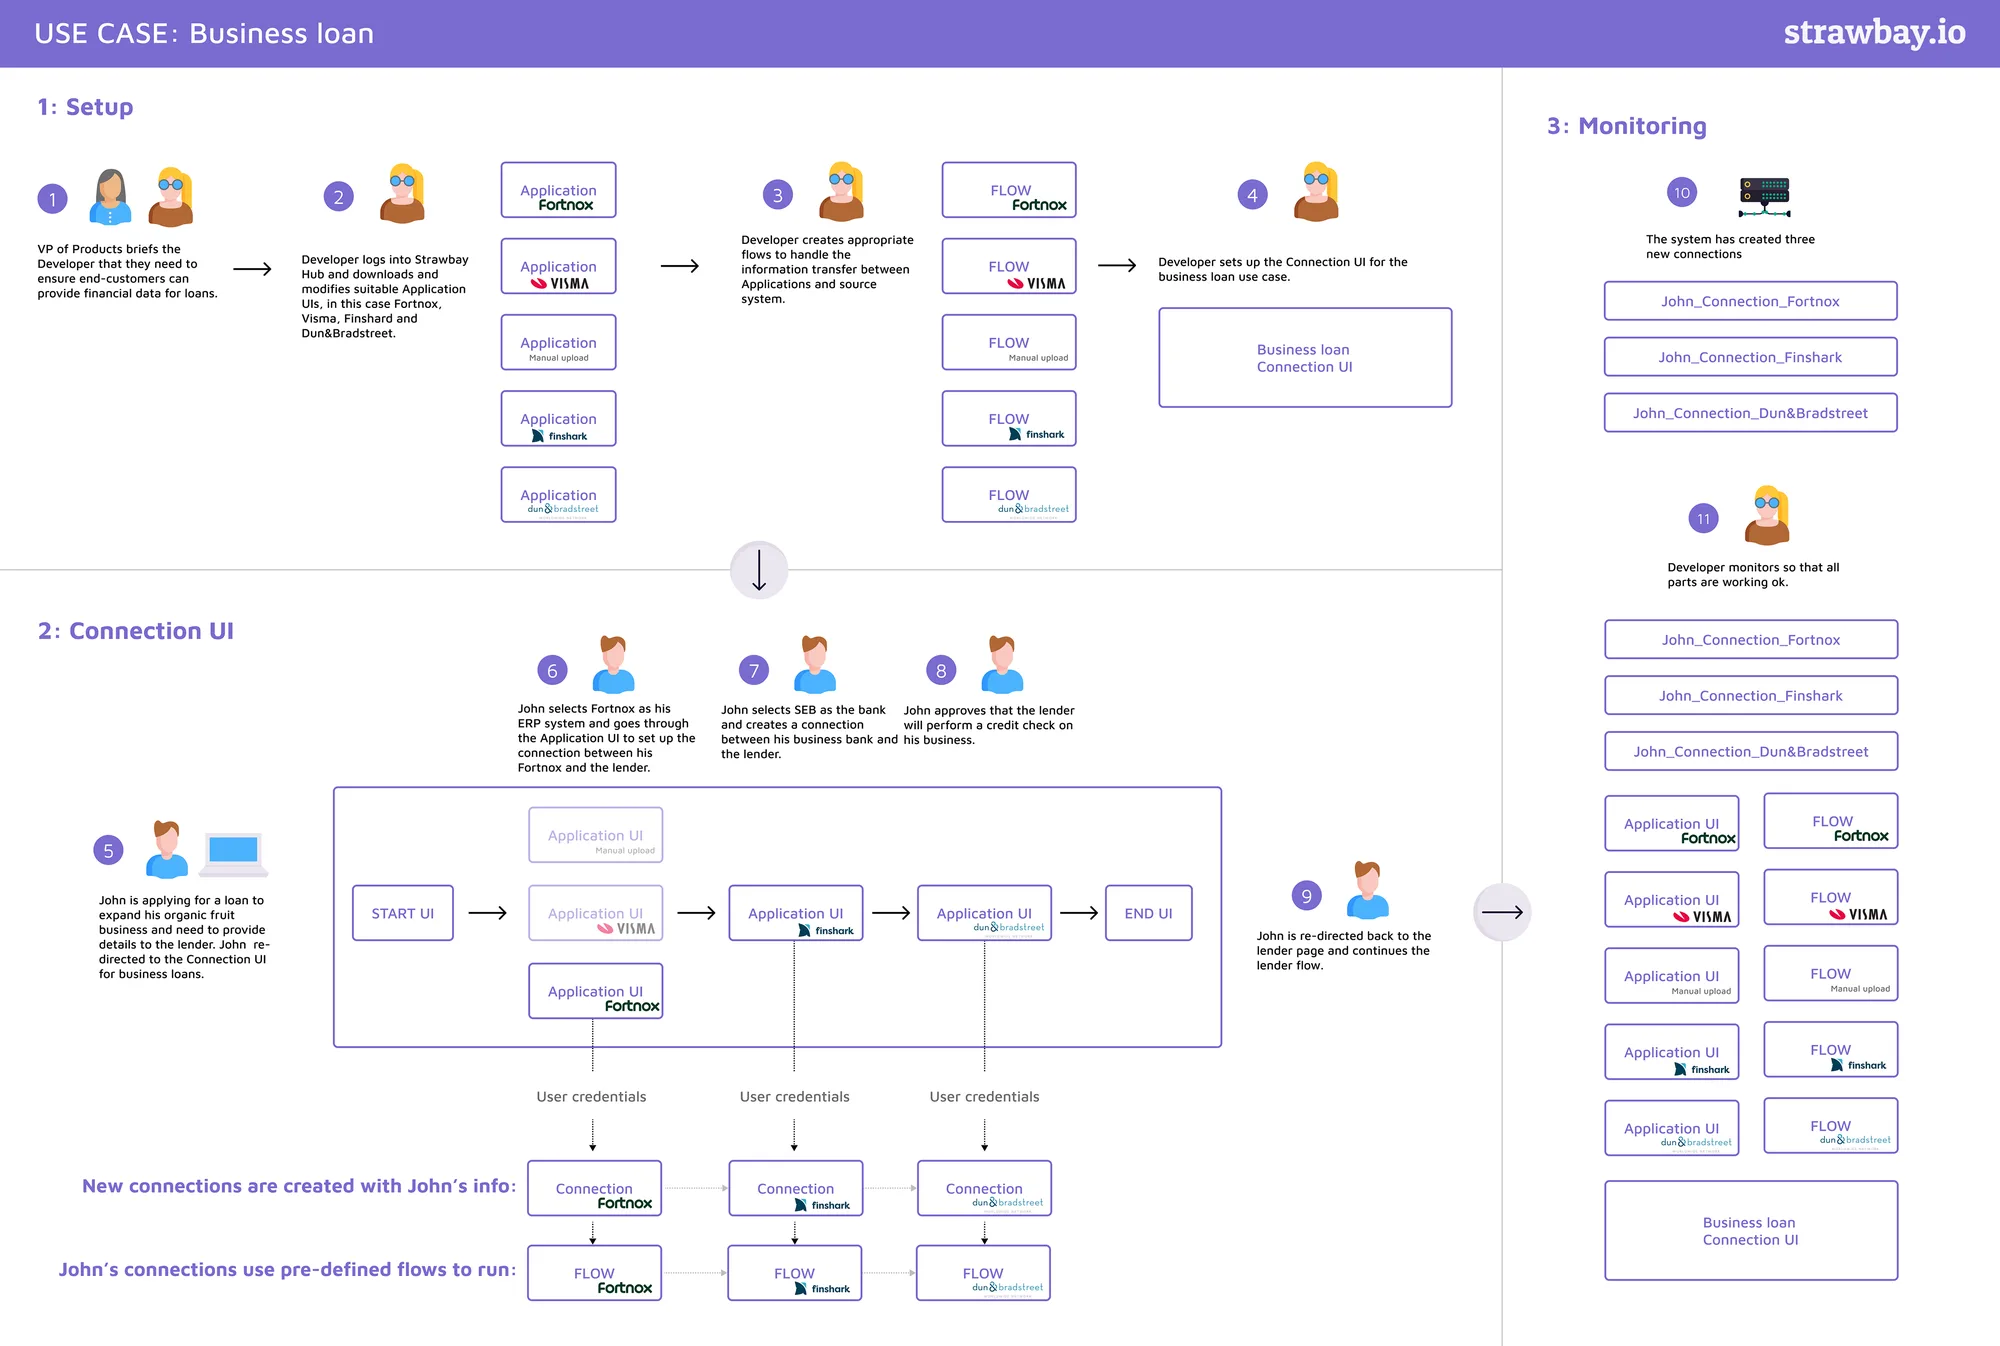Click FLOW dun&bradstreet below Connection dun&bradstreet

[x=983, y=1273]
